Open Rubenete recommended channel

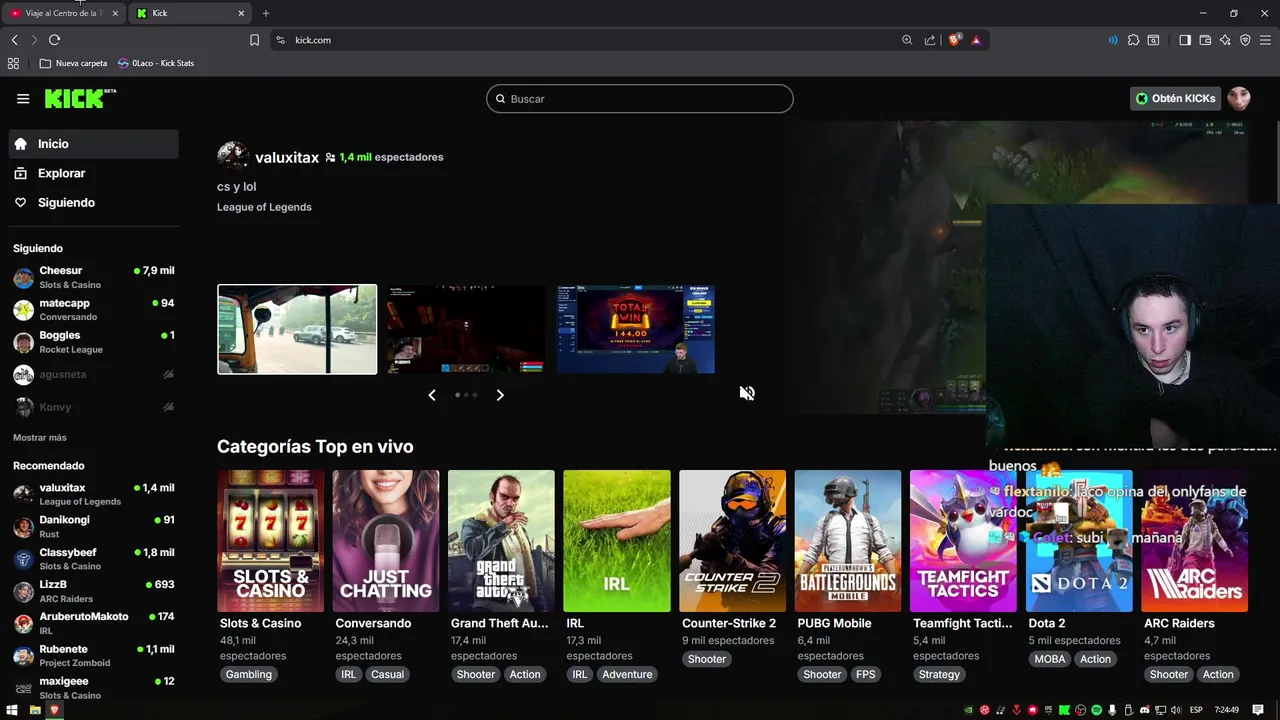coord(94,655)
